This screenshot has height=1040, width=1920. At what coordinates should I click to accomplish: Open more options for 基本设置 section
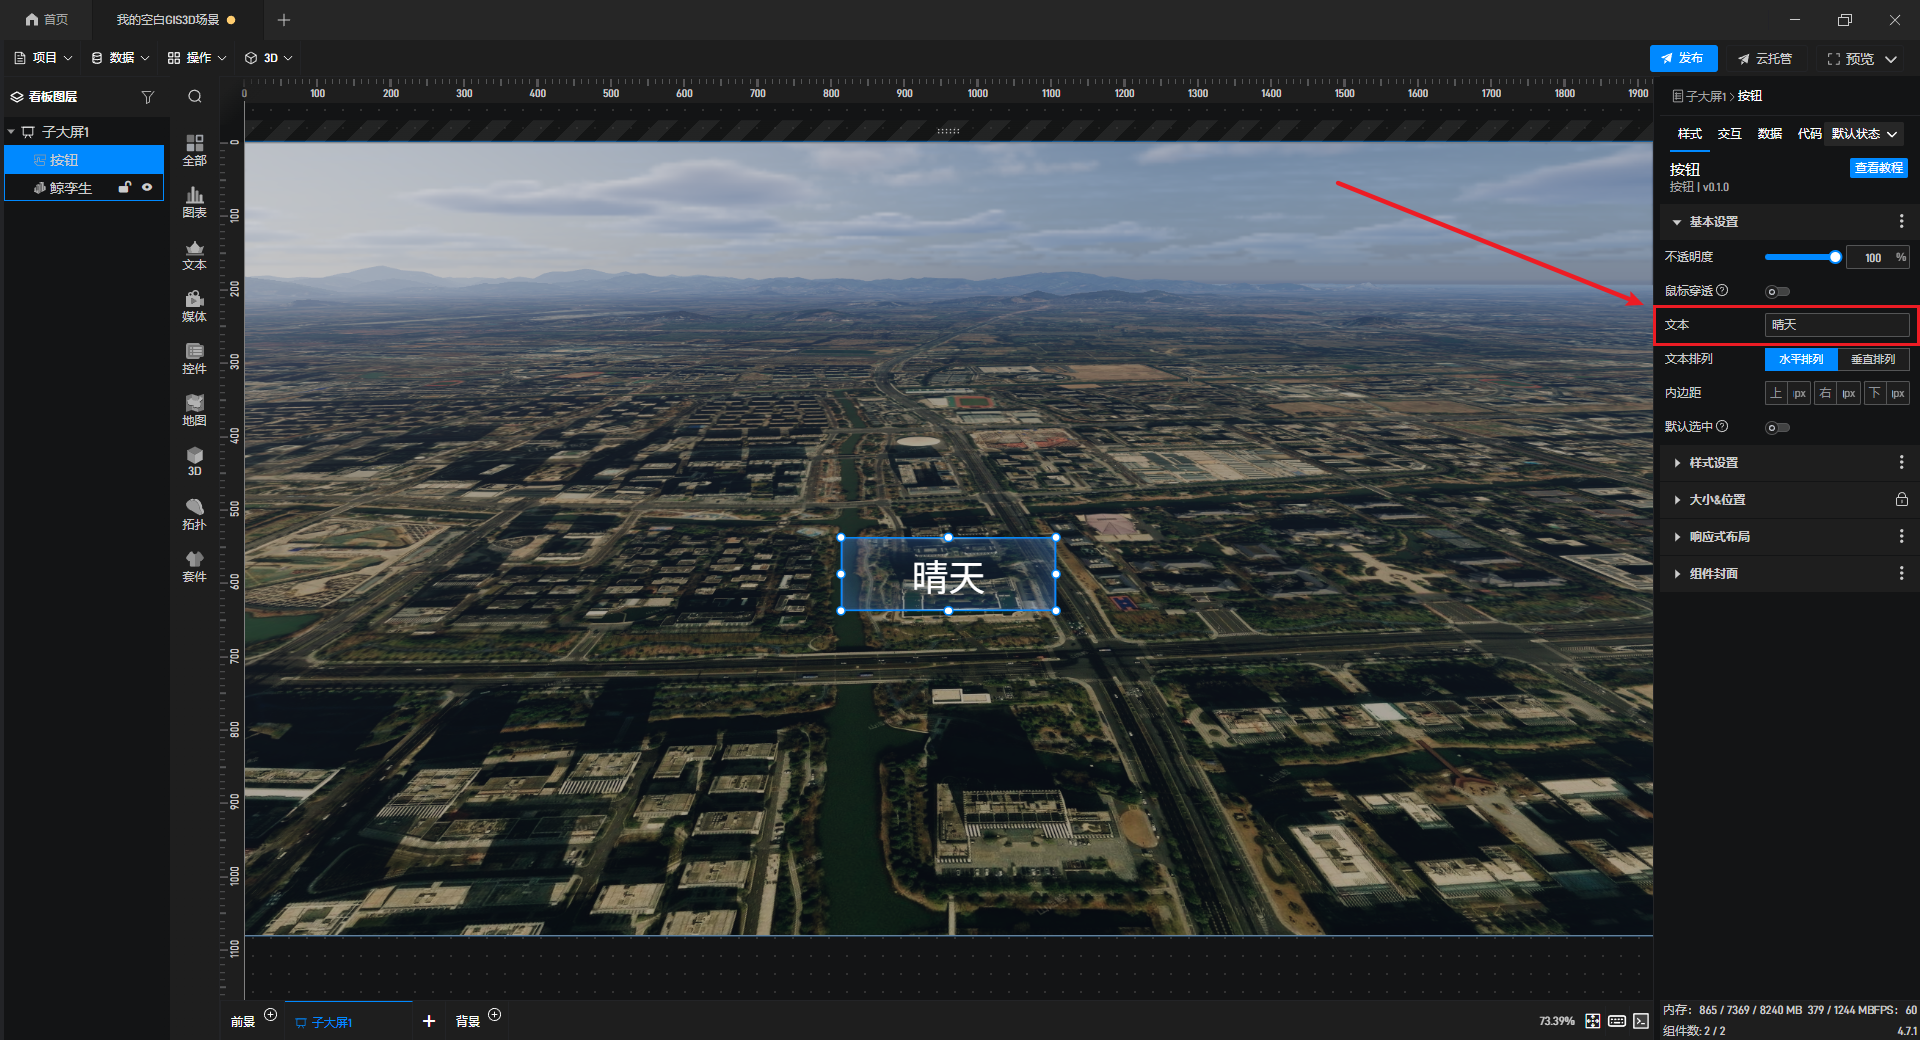coord(1902,222)
